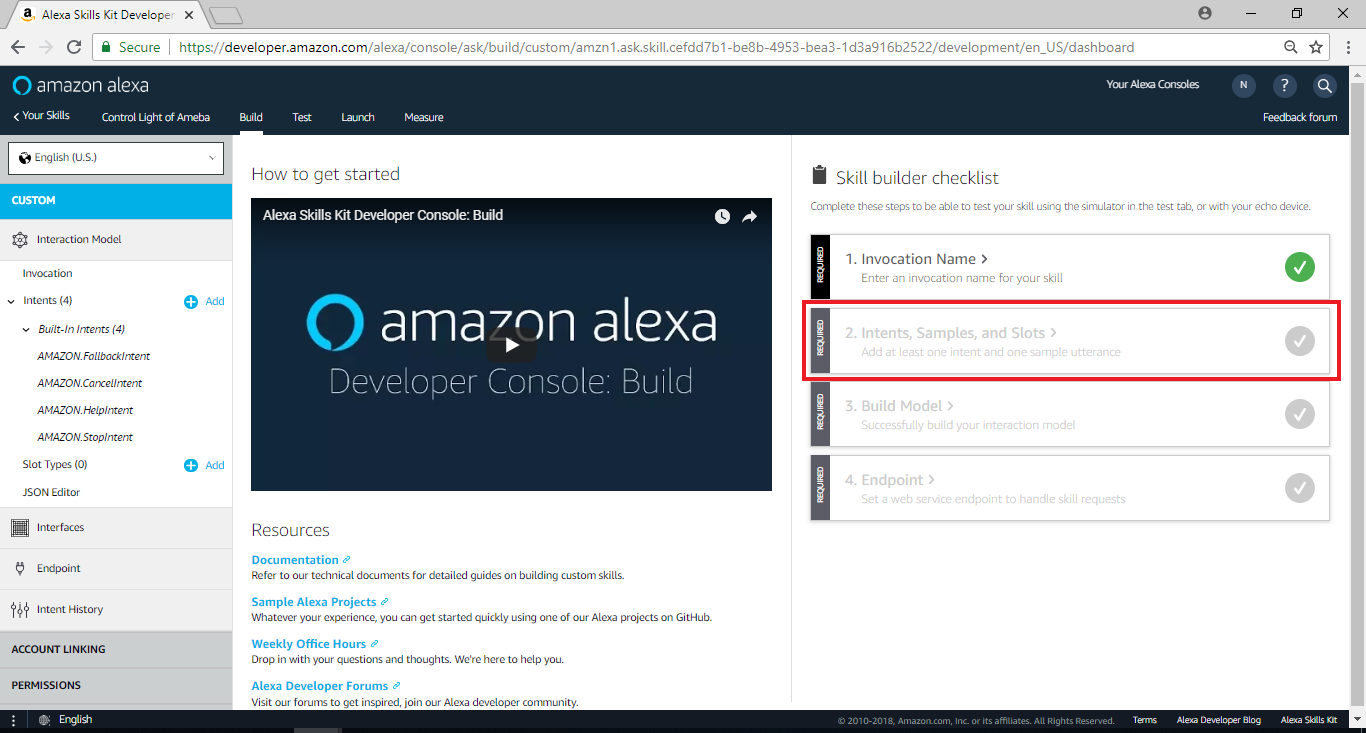The image size is (1366, 733).
Task: Open the Alexa Developer Blog footer link
Action: pyautogui.click(x=1219, y=720)
